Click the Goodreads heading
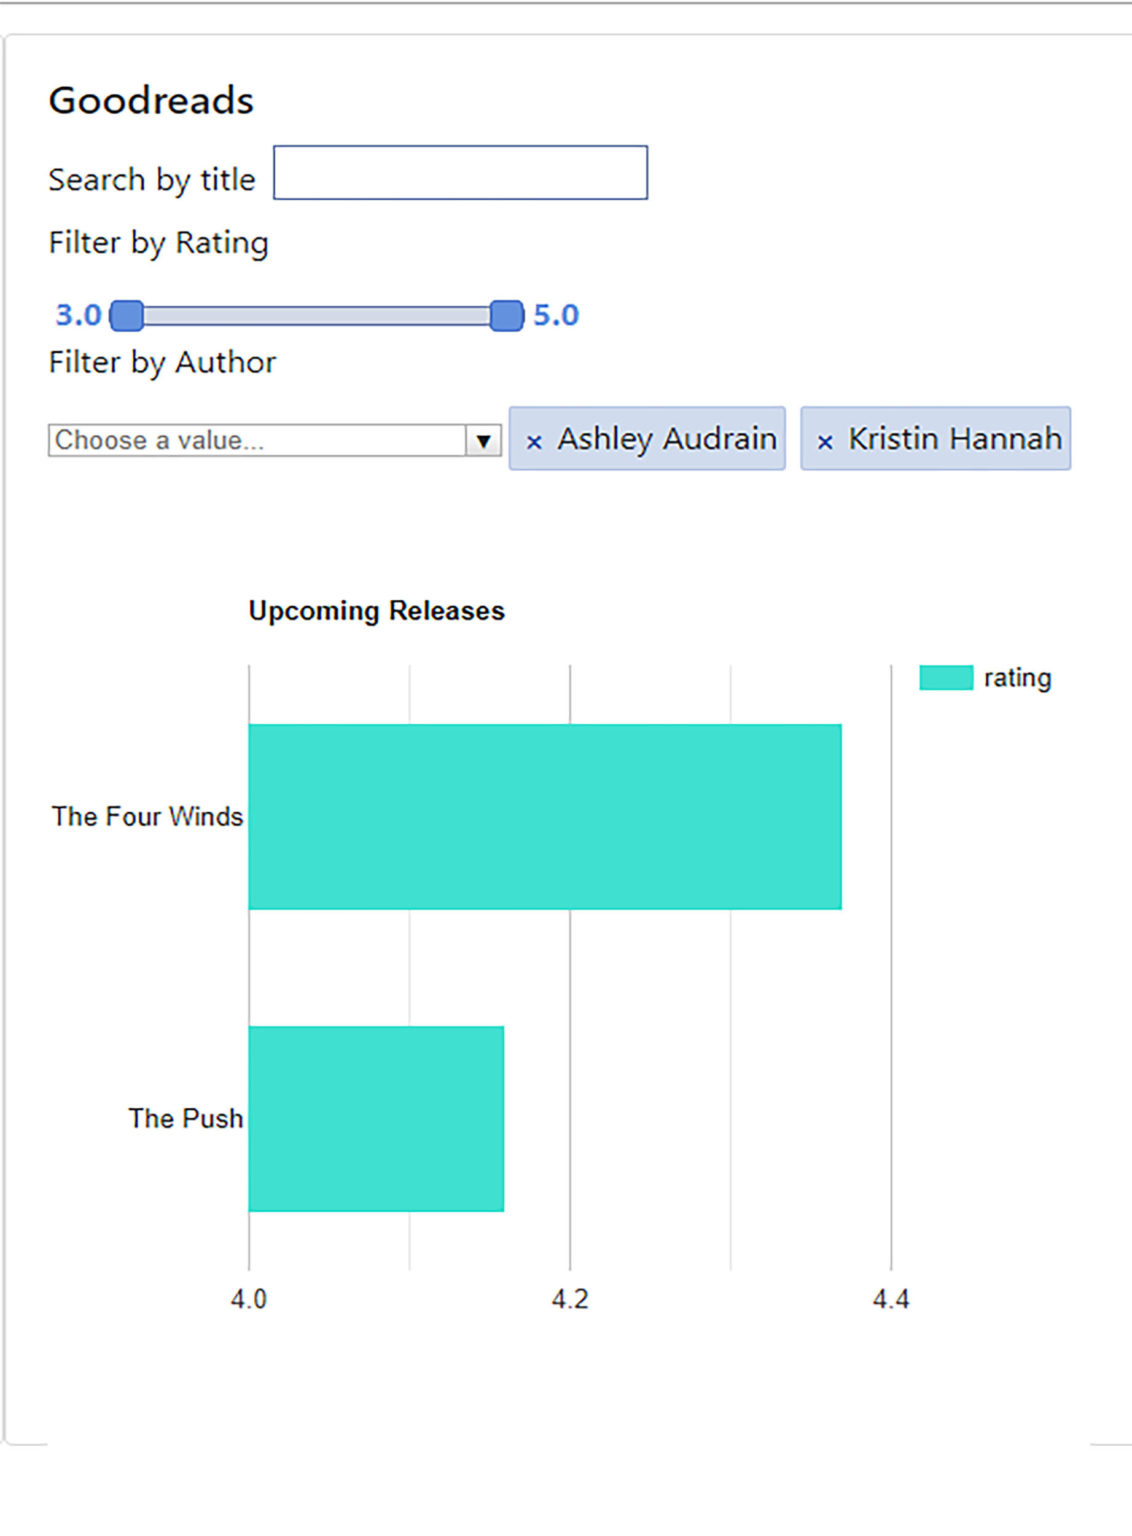This screenshot has width=1132, height=1536. coord(151,101)
